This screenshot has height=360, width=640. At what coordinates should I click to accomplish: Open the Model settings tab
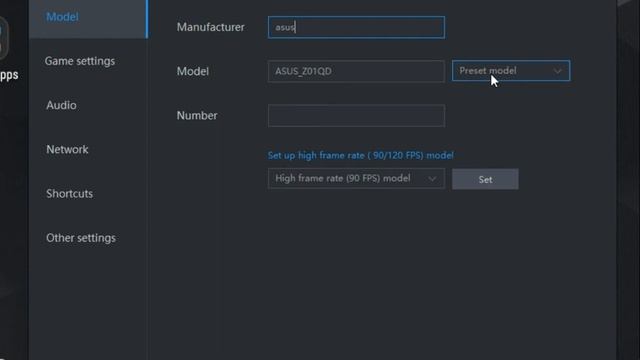point(88,18)
